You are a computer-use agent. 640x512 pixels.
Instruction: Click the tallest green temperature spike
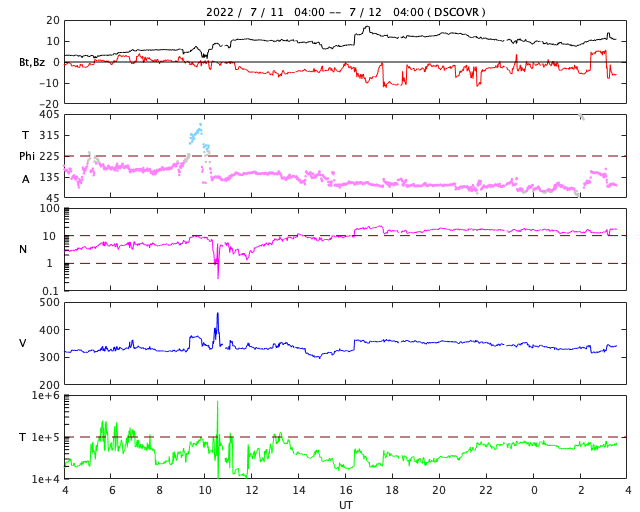click(218, 402)
